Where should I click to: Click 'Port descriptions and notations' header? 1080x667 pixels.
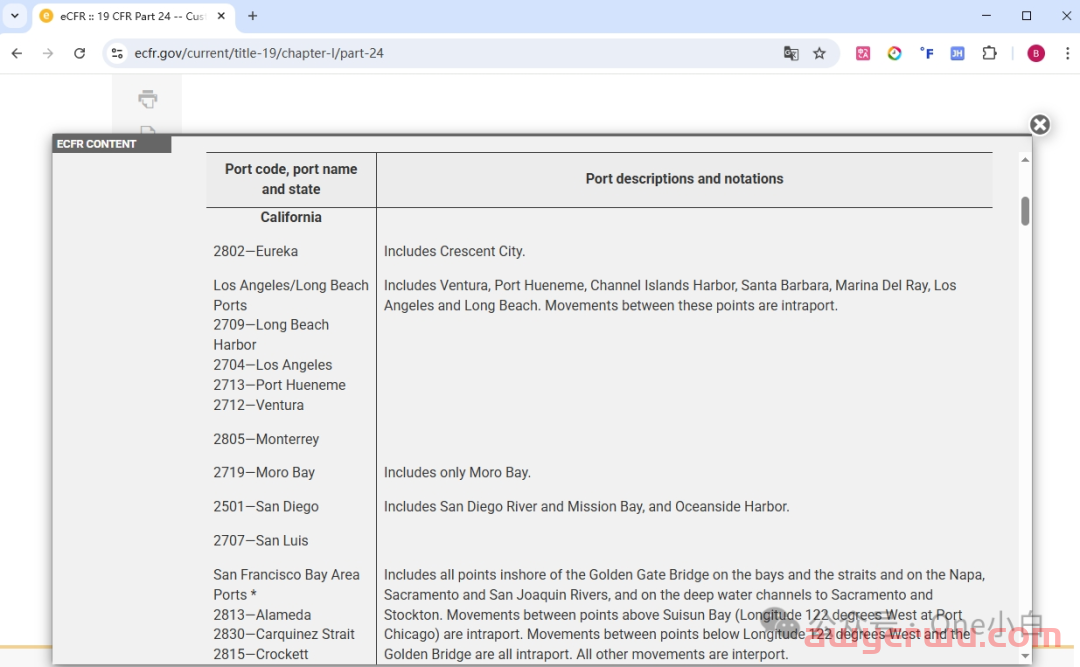(684, 178)
